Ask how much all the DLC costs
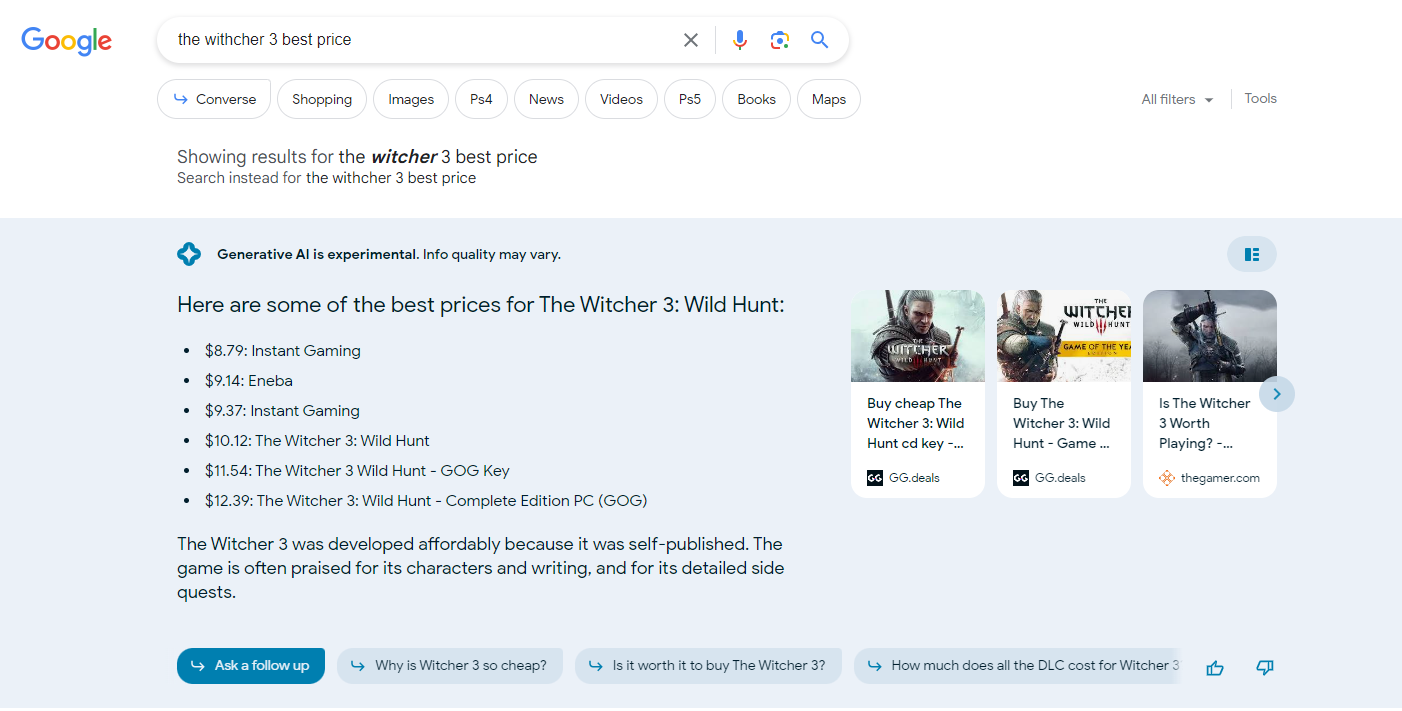Viewport: 1402px width, 711px height. coord(1017,666)
